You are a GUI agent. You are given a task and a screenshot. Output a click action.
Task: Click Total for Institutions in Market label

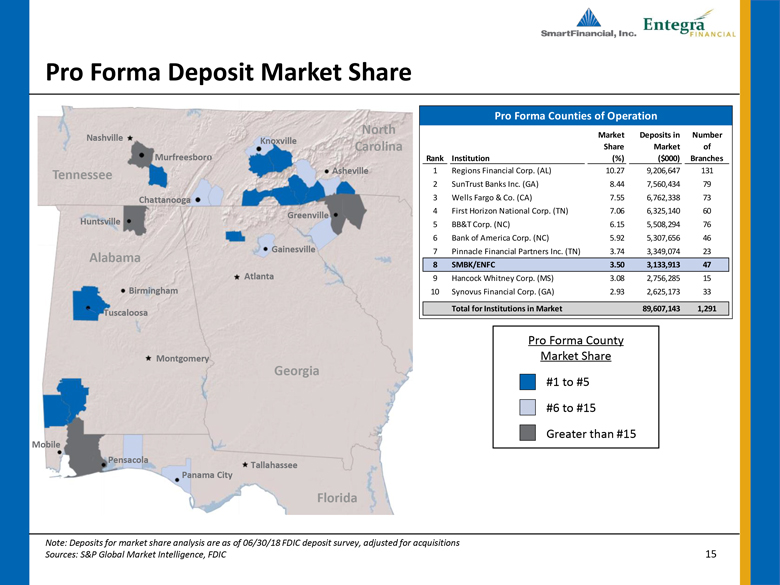(x=506, y=308)
